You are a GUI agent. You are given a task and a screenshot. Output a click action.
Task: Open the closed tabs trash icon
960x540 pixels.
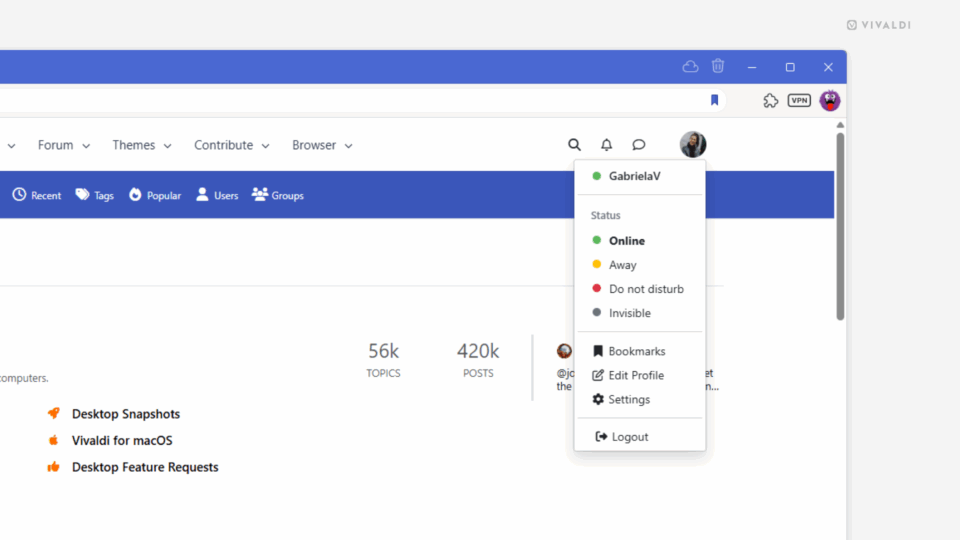click(718, 66)
